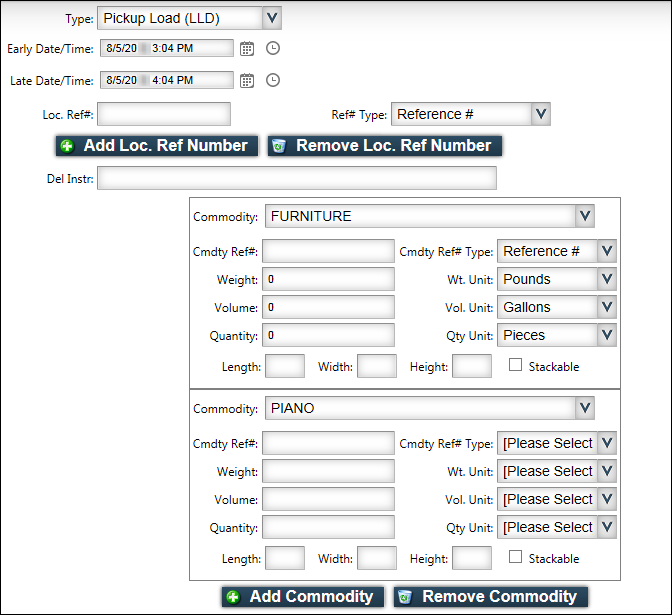Focus the Late Date/Time field
The height and width of the screenshot is (615, 672).
pos(167,80)
